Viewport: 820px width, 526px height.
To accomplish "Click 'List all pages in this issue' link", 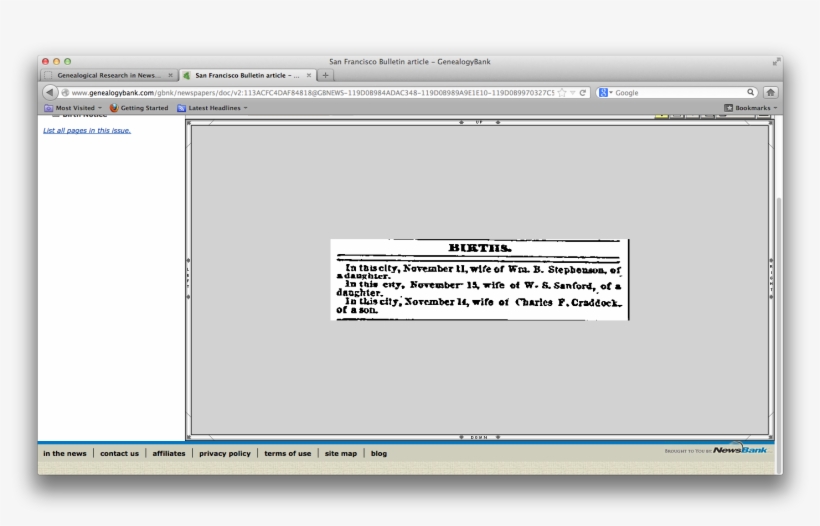I will 87,130.
